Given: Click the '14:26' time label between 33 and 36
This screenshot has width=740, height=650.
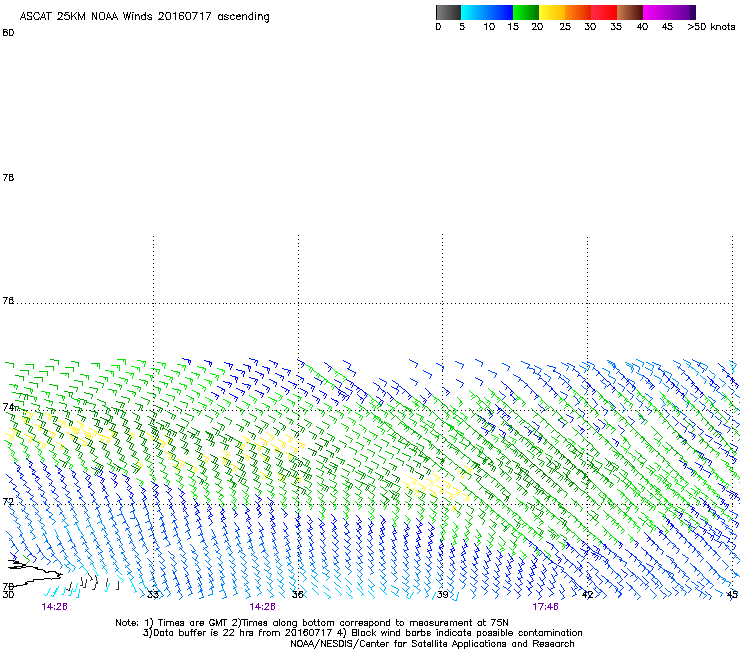Looking at the screenshot, I should point(262,607).
